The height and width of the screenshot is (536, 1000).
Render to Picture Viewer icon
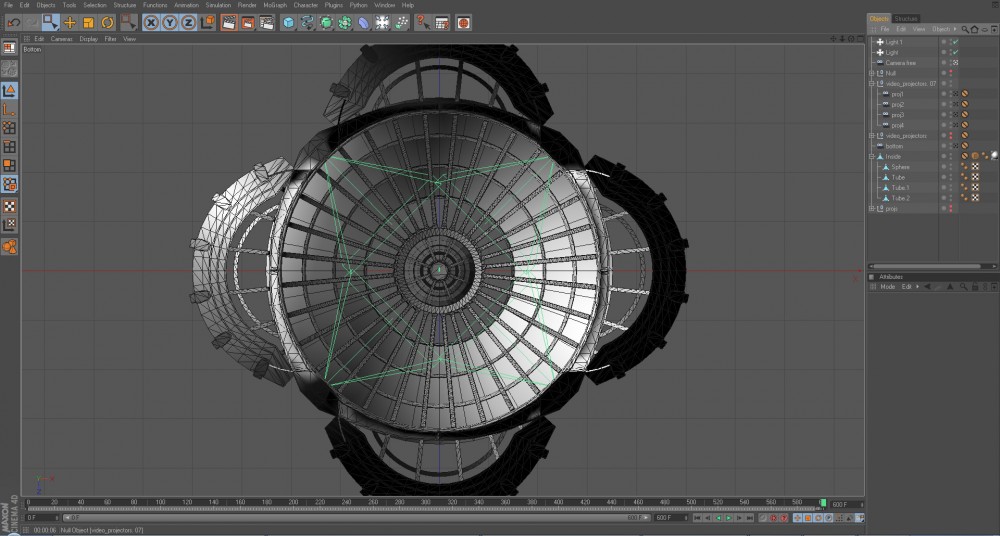pos(248,23)
